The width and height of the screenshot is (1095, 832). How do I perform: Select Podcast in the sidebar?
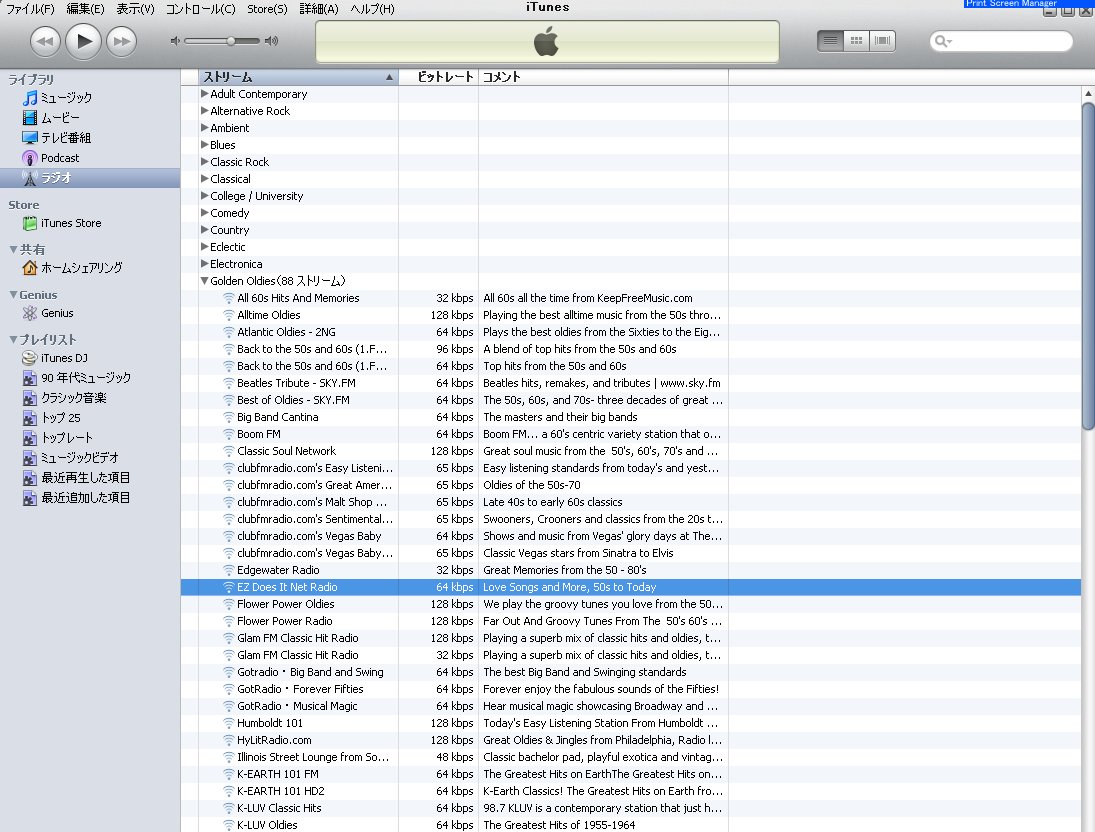(60, 158)
